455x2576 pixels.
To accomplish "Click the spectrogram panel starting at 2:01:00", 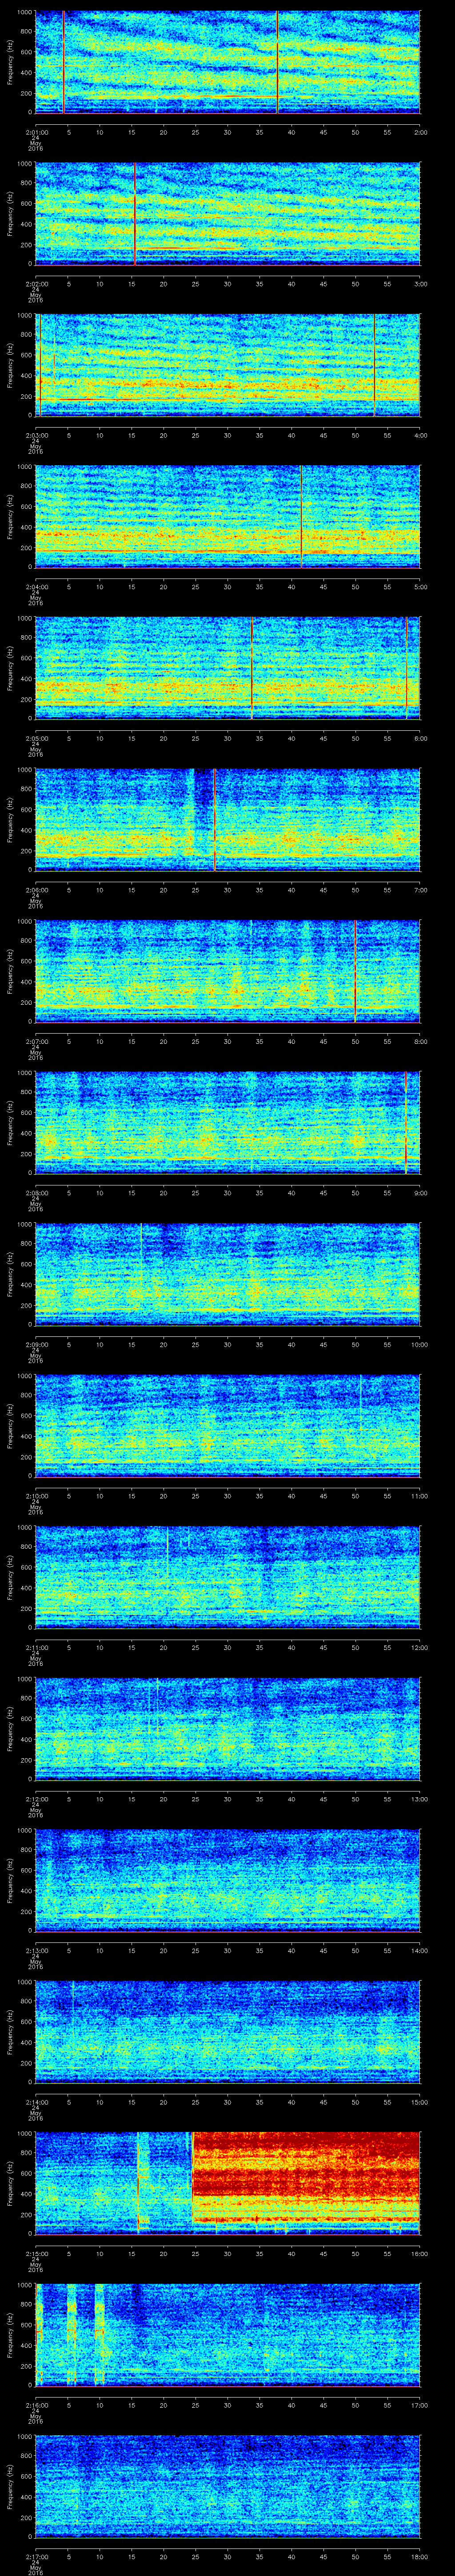I will [x=228, y=62].
